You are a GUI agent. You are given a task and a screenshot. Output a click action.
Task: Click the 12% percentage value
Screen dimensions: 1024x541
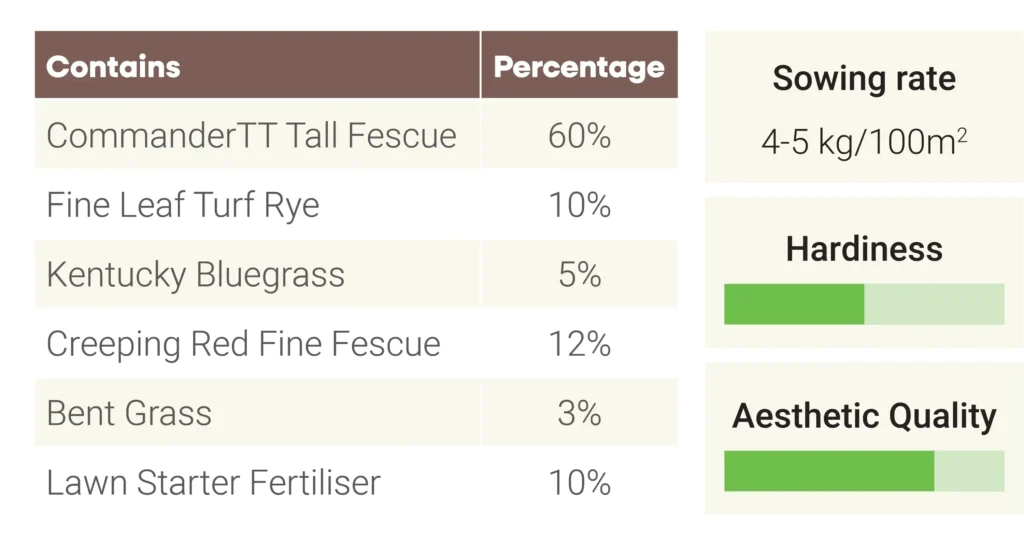579,344
